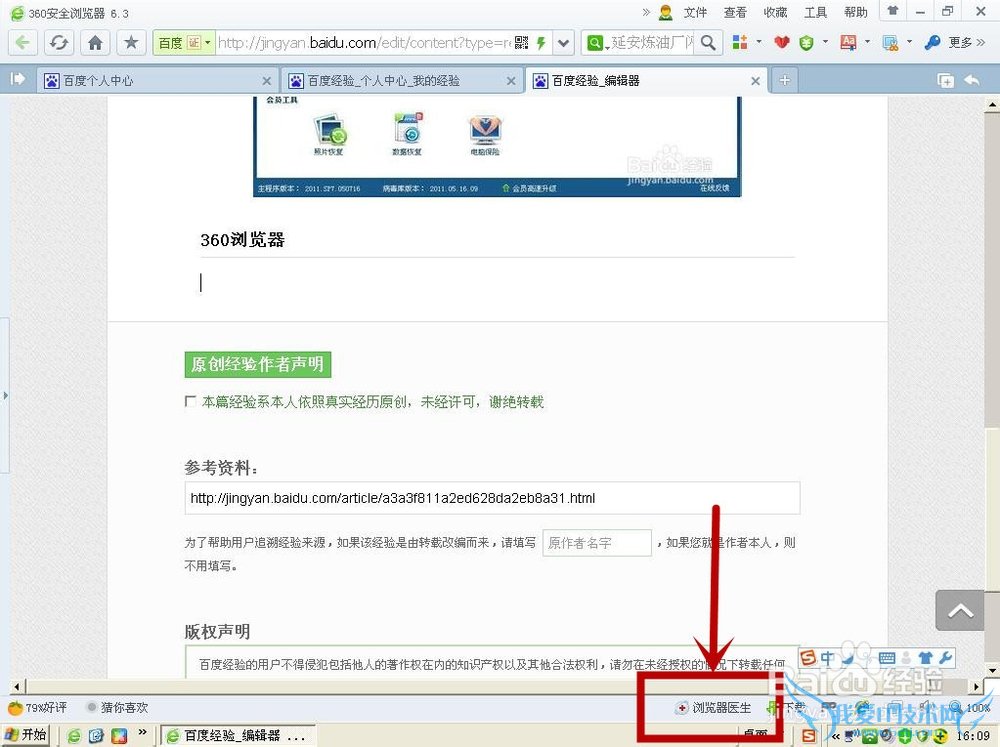The height and width of the screenshot is (747, 1000).
Task: Expand the arrow next to green shield
Action: click(825, 42)
